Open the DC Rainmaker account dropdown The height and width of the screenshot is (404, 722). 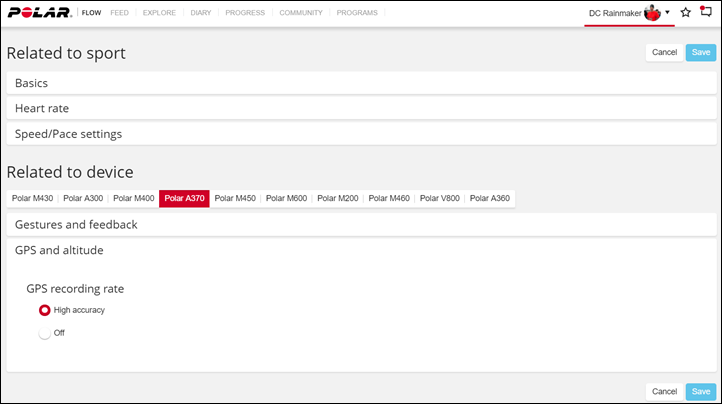(667, 13)
